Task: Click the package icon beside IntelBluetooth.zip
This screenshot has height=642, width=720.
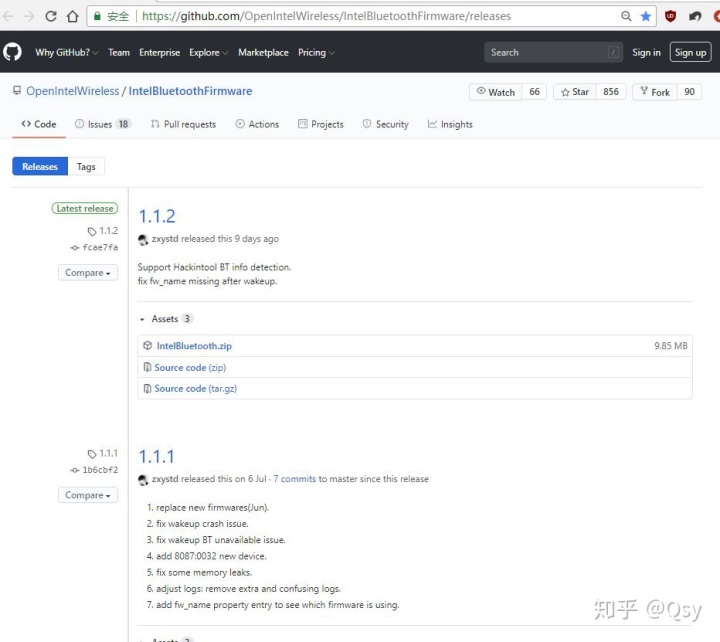Action: (147, 345)
